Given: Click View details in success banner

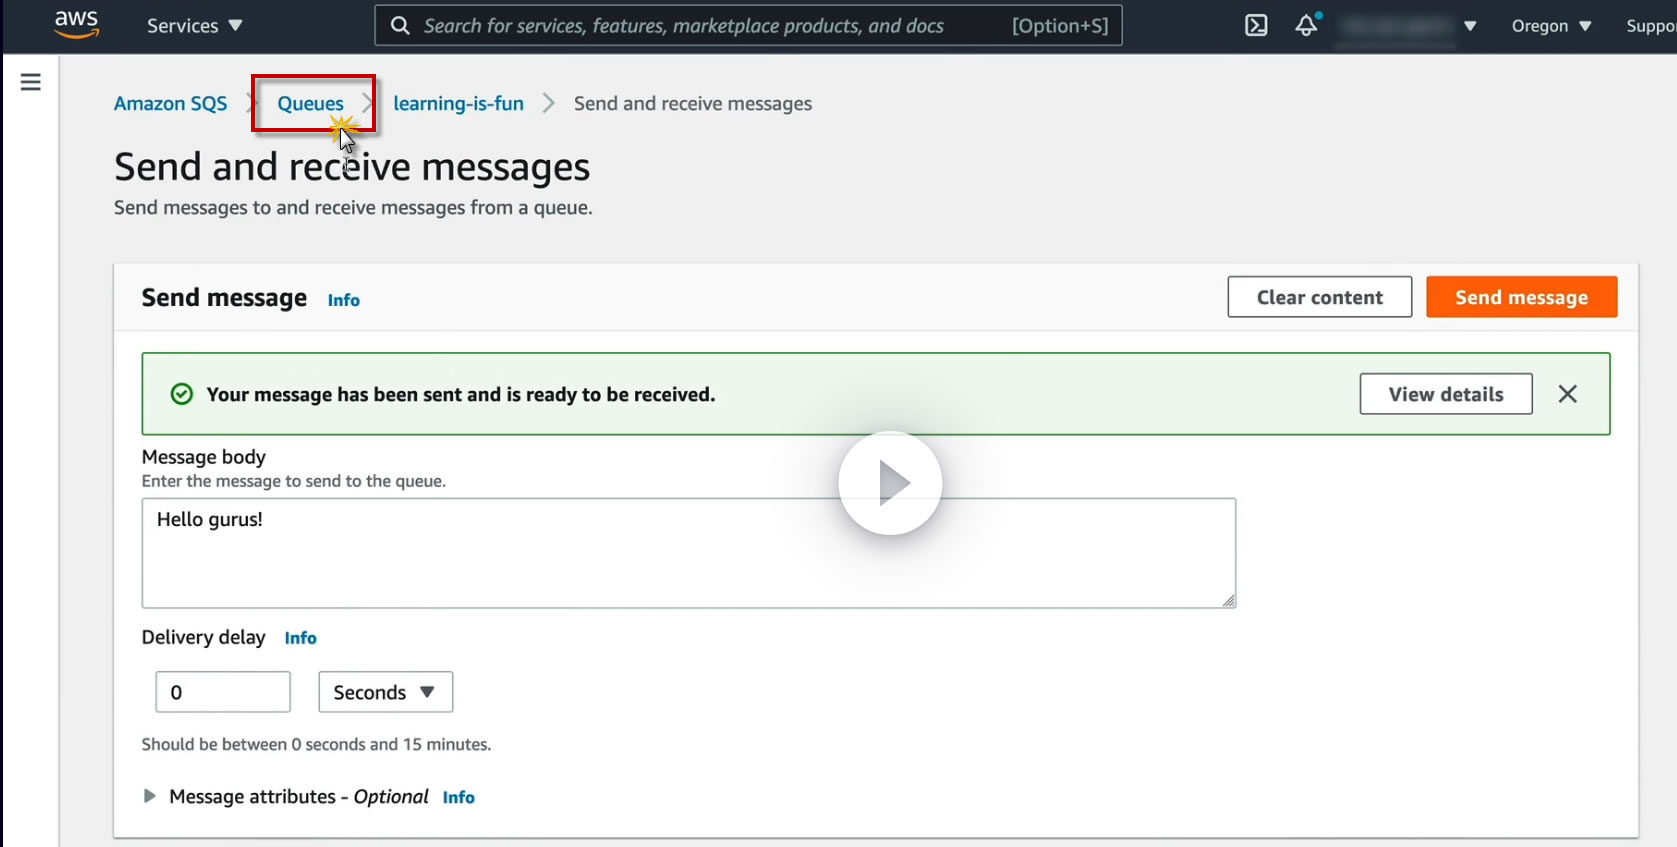Looking at the screenshot, I should click(1445, 394).
